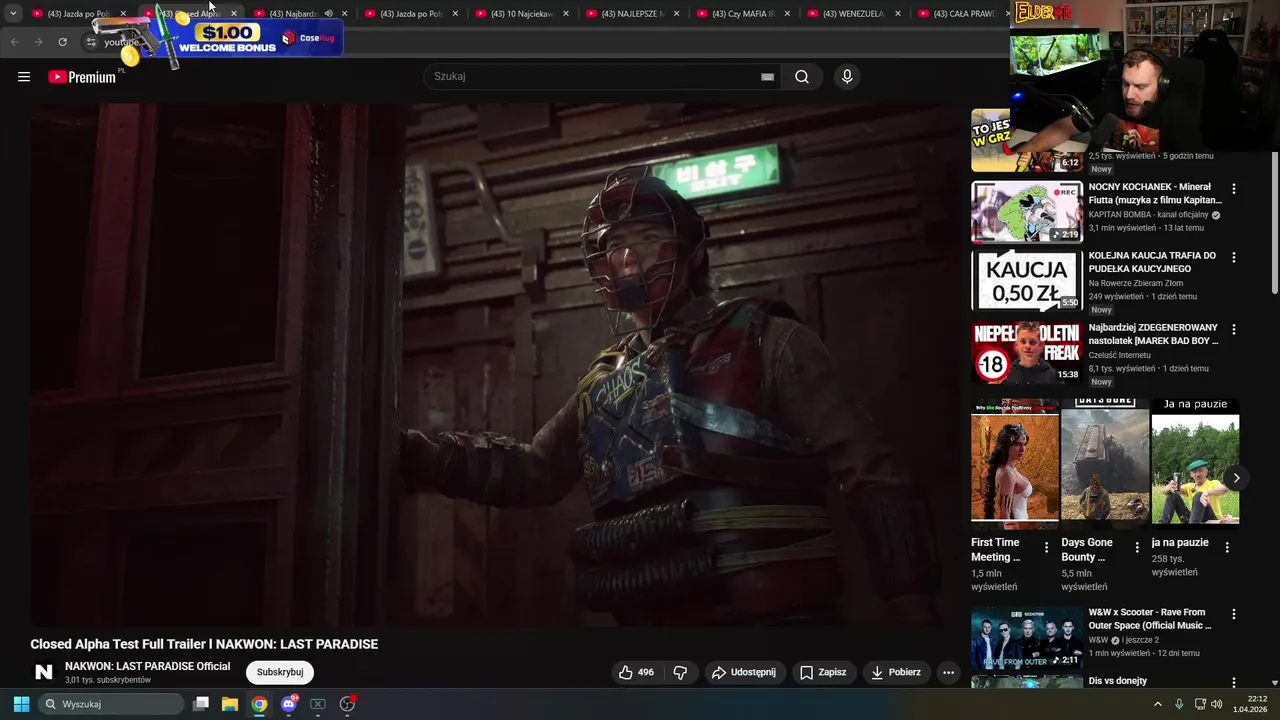
Task: Start voice search with microphone icon
Action: point(847,77)
